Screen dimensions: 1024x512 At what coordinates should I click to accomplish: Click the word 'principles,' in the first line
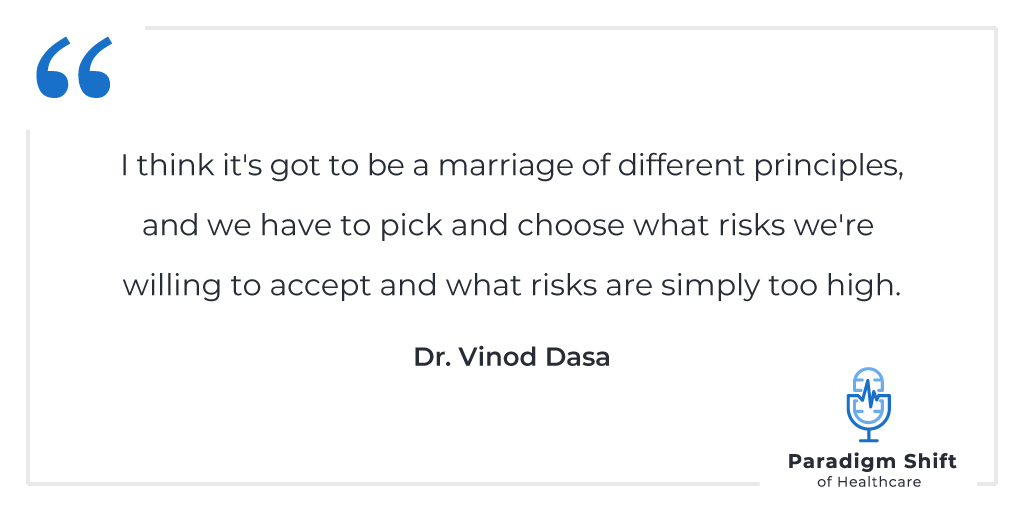click(829, 168)
